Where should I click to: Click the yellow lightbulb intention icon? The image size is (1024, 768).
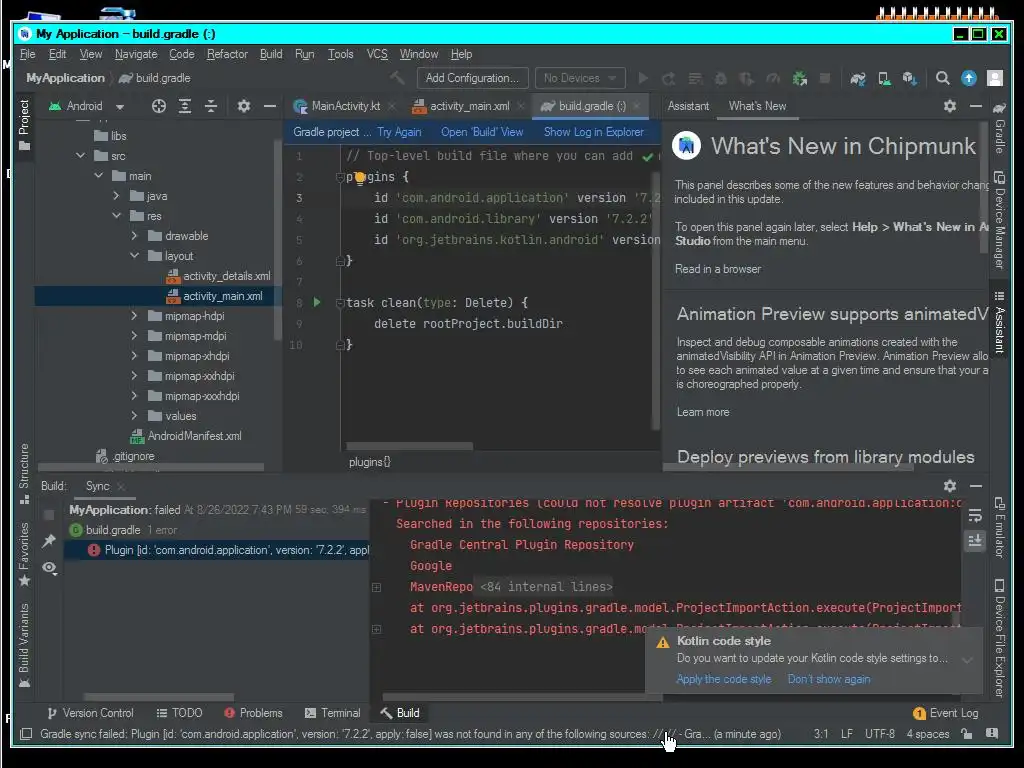[360, 178]
